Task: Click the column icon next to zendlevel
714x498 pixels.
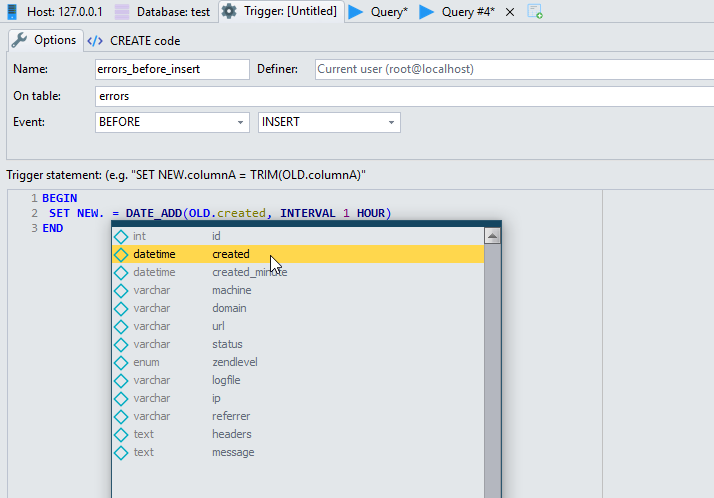Action: (x=121, y=362)
